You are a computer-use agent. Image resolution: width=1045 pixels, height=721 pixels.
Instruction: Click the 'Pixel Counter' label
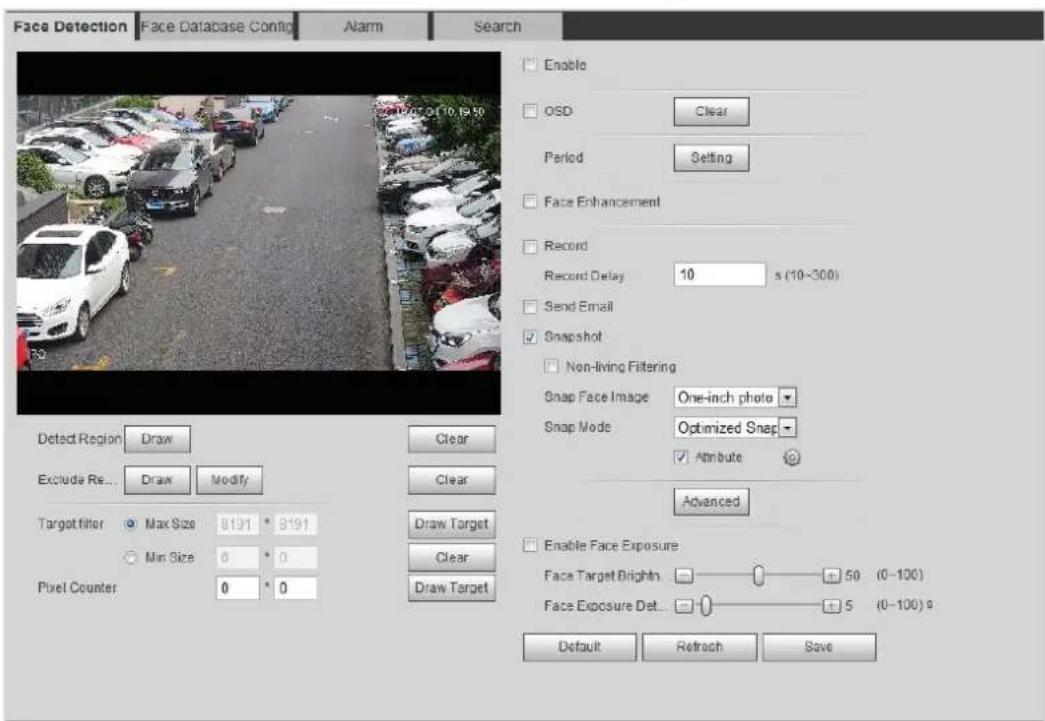[x=77, y=588]
